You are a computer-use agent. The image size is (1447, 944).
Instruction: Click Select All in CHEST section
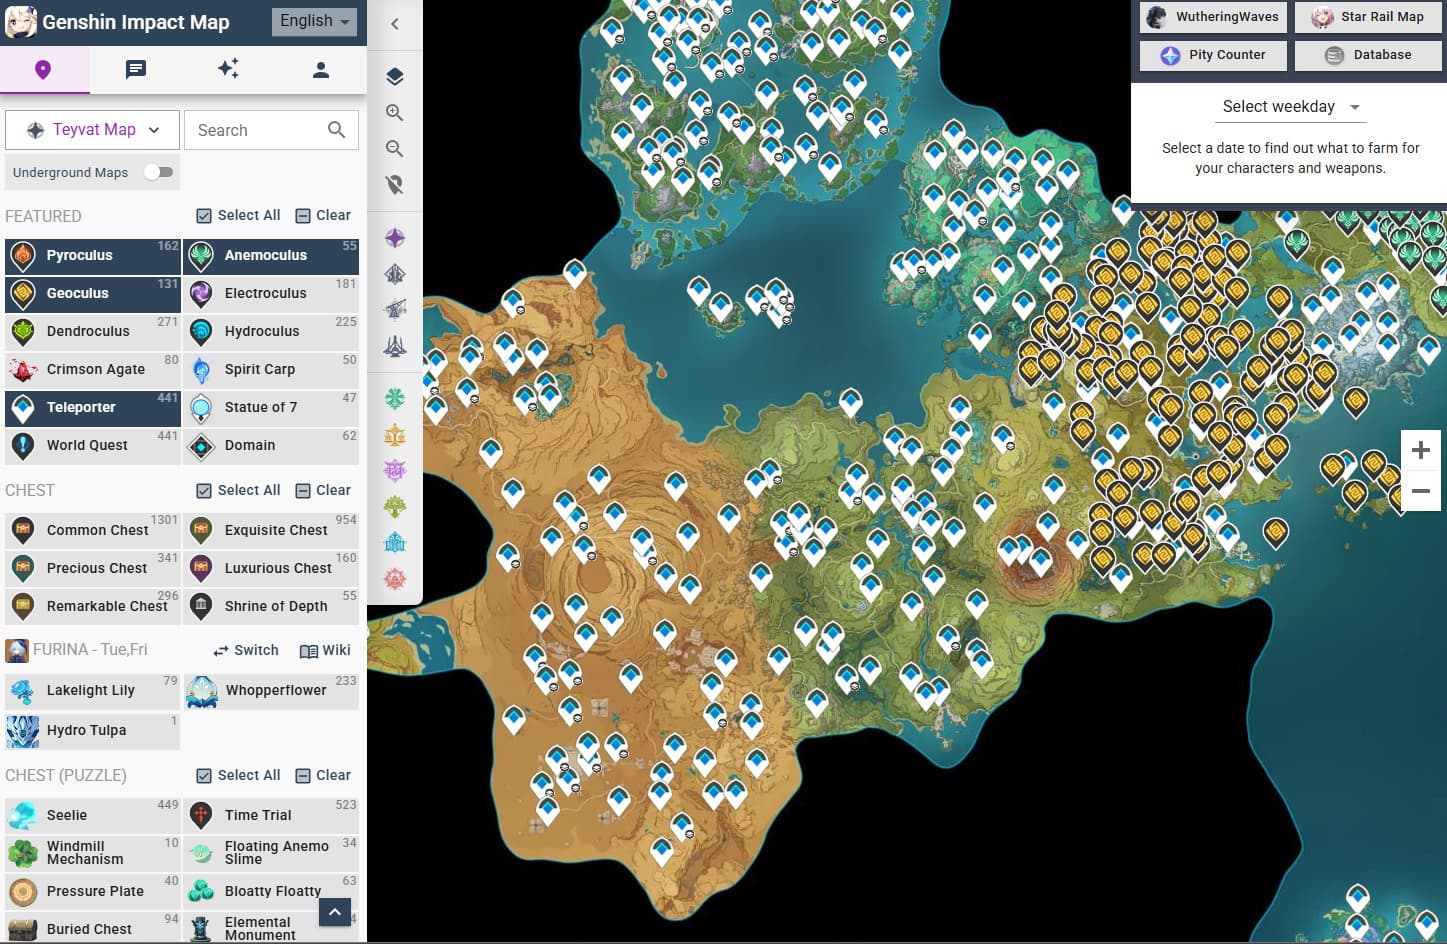[238, 491]
